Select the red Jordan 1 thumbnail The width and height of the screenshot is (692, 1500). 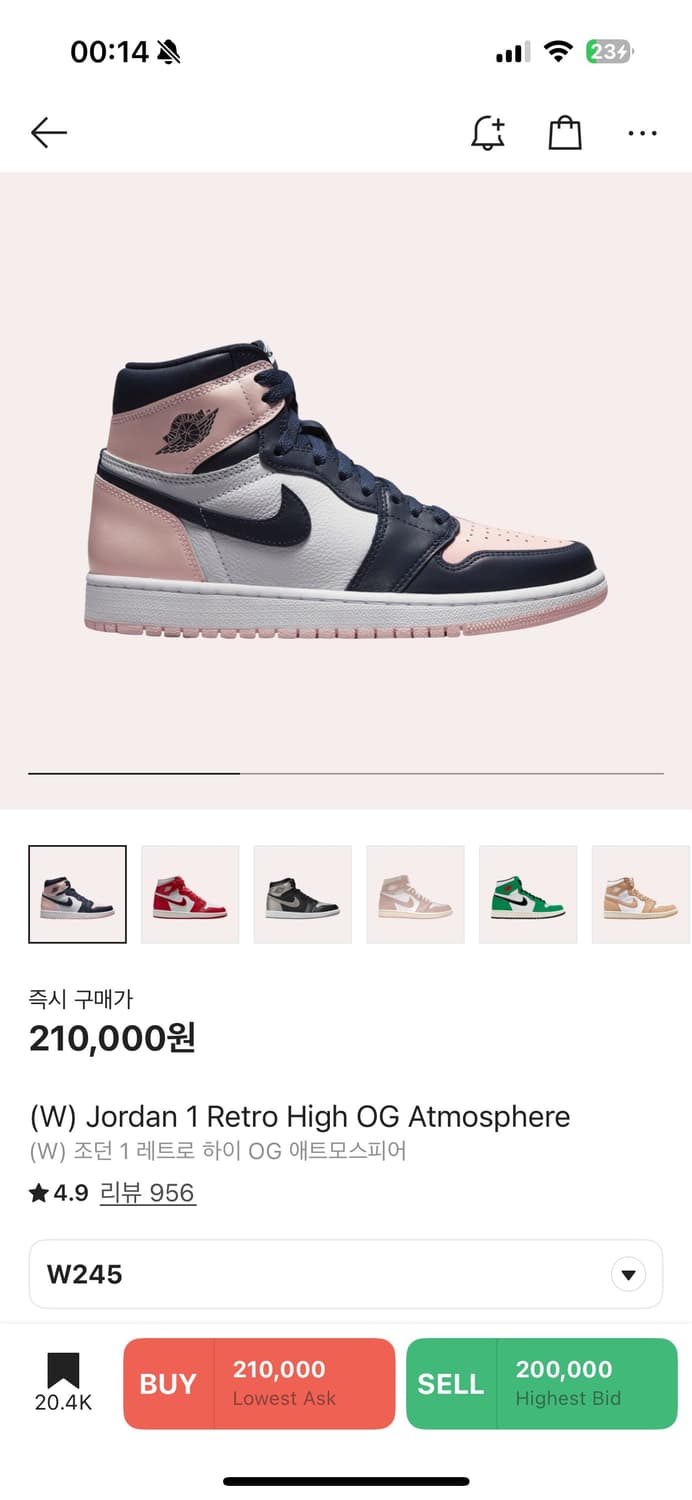point(190,894)
